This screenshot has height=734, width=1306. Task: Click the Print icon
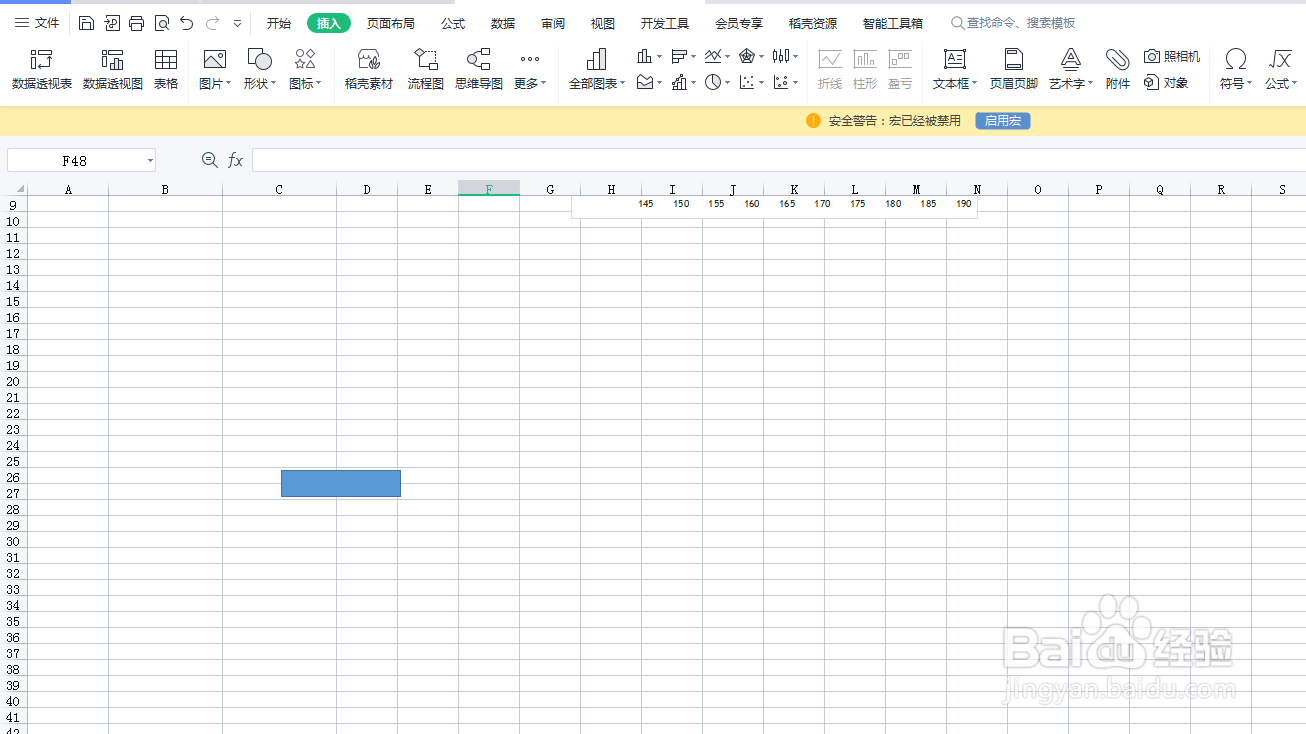coord(137,23)
